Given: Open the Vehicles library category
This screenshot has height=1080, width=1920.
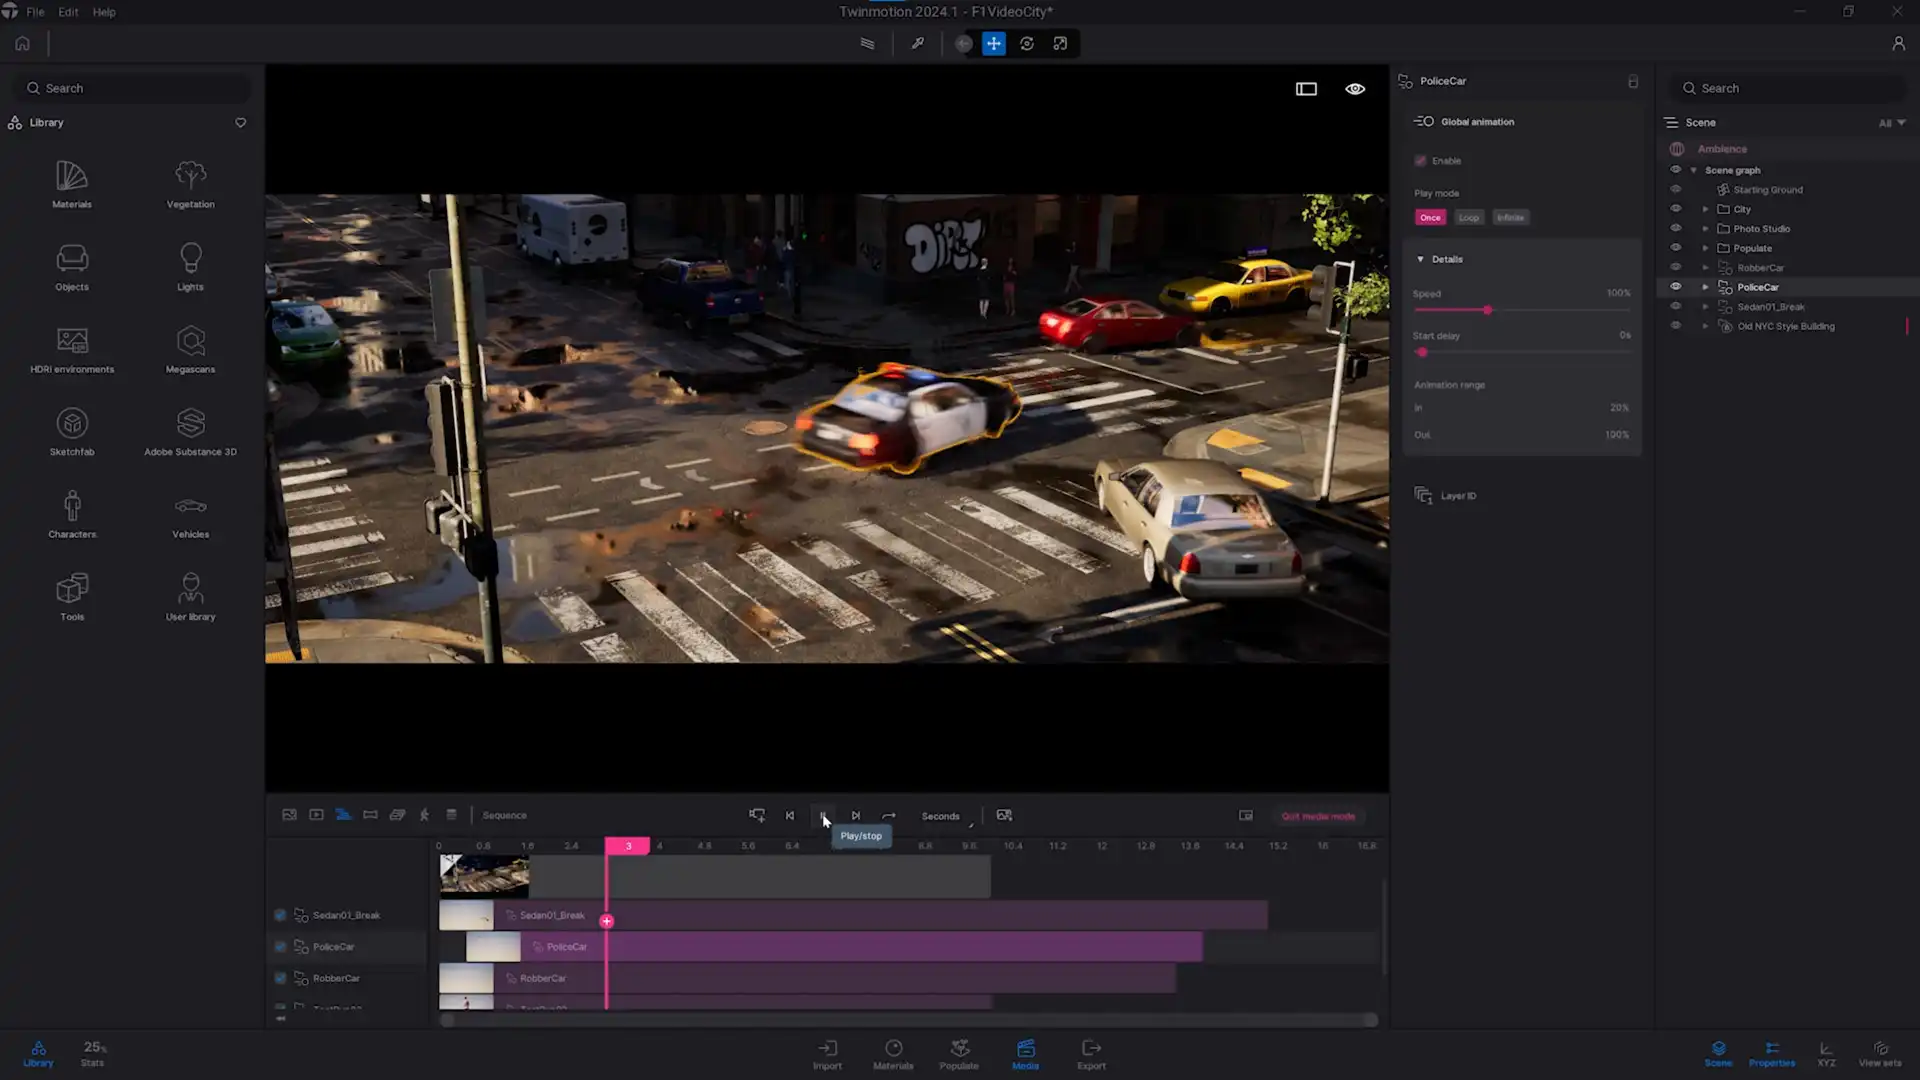Looking at the screenshot, I should coord(190,514).
